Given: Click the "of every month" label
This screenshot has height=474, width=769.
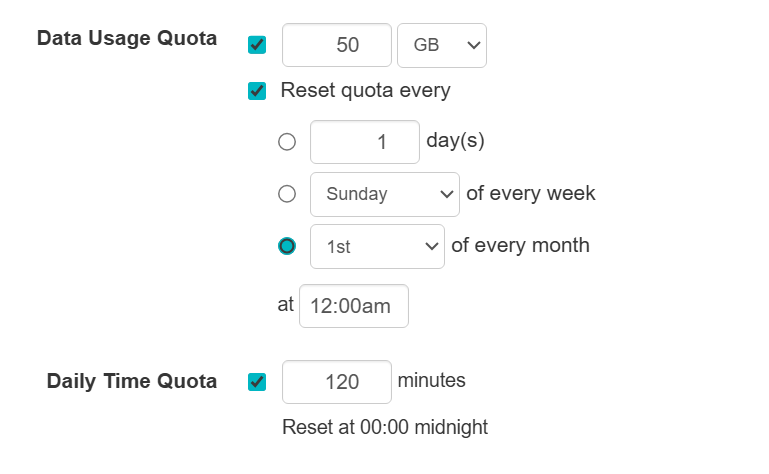Looking at the screenshot, I should pos(520,245).
